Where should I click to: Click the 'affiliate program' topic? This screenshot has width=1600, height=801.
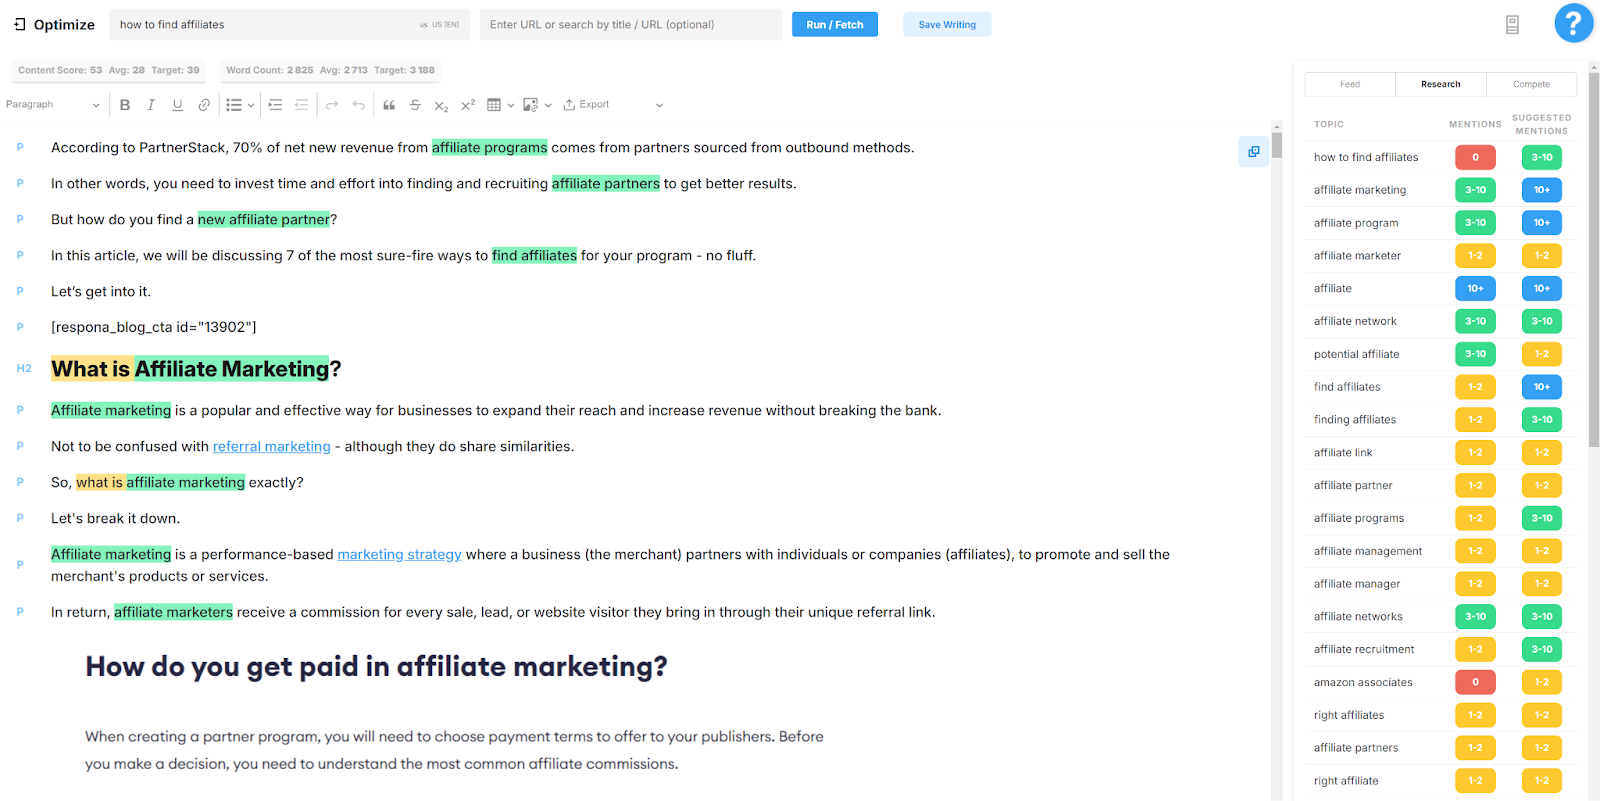tap(1356, 223)
